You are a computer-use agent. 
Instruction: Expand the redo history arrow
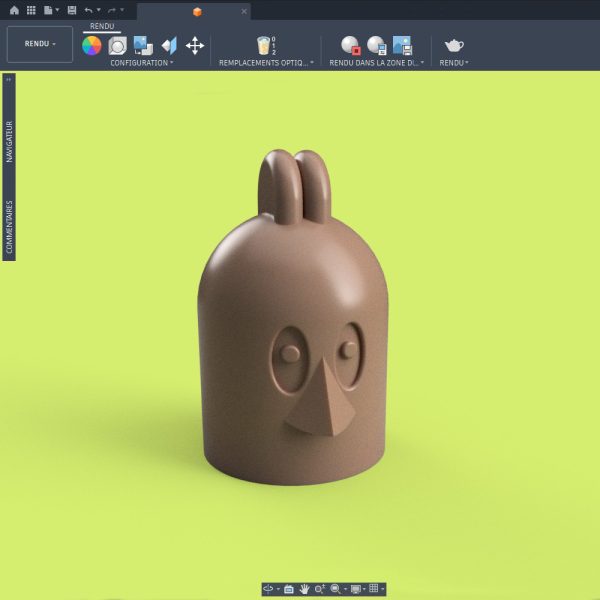[x=122, y=10]
